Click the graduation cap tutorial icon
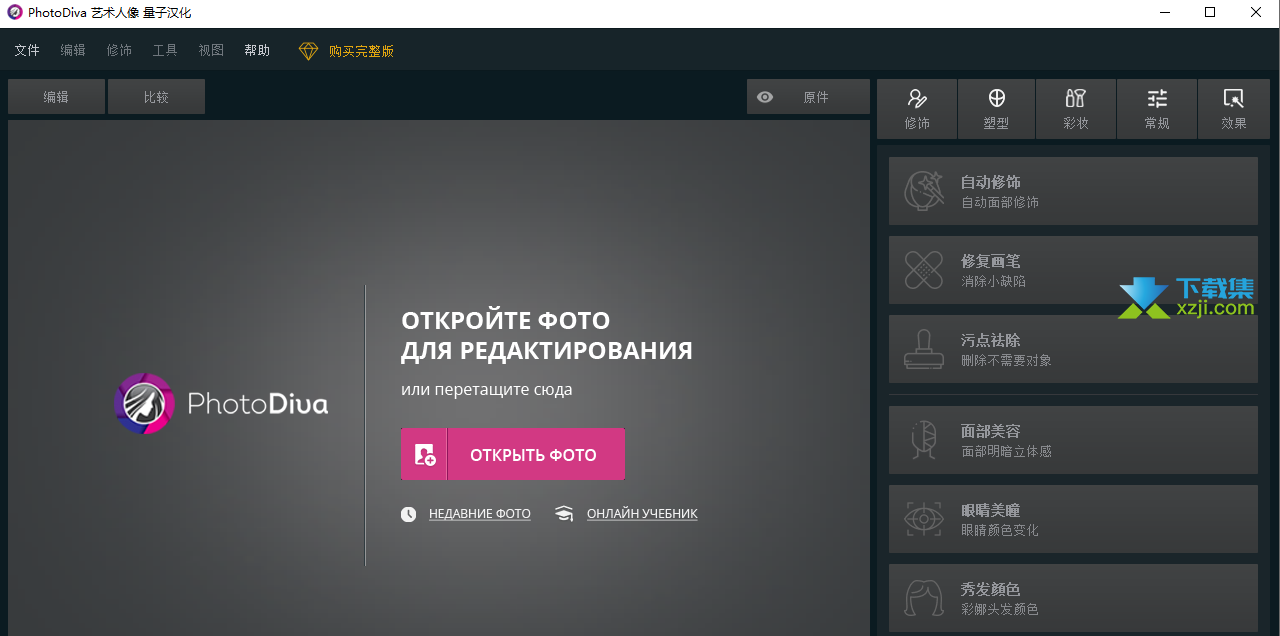 pyautogui.click(x=564, y=514)
